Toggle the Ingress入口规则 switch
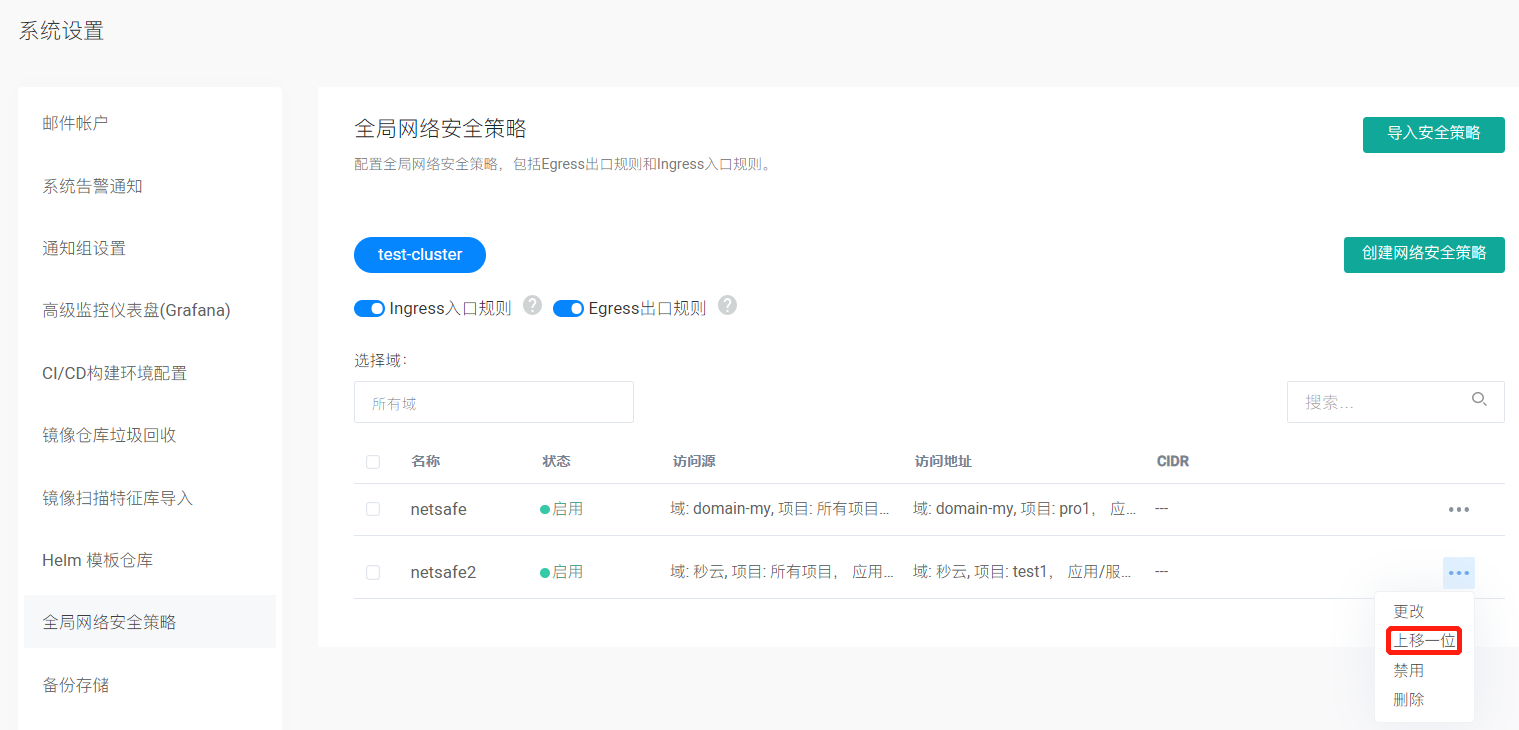 (x=370, y=309)
